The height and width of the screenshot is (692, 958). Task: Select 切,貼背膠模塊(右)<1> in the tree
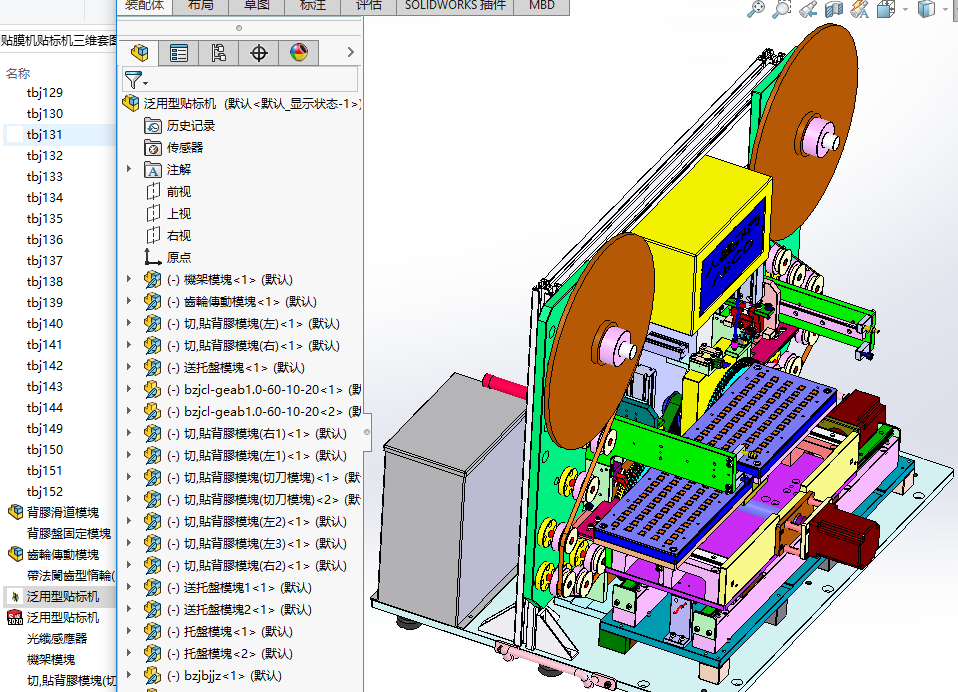tap(253, 346)
